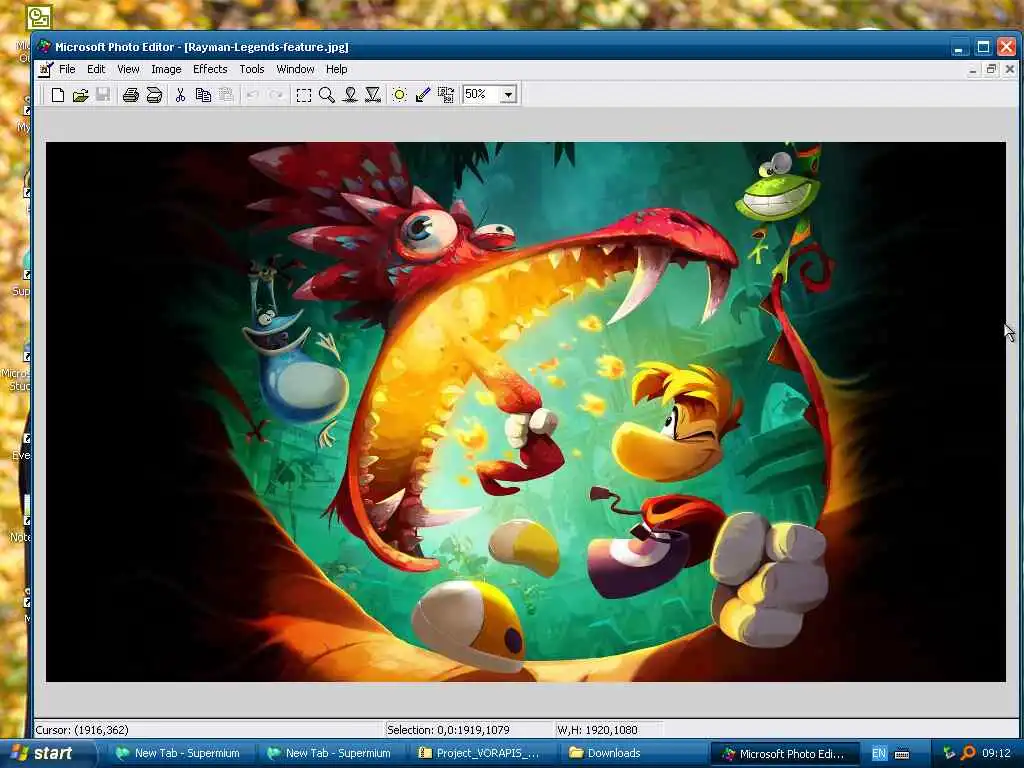Click the Undo arrow icon
Viewport: 1024px width, 768px height.
252,95
